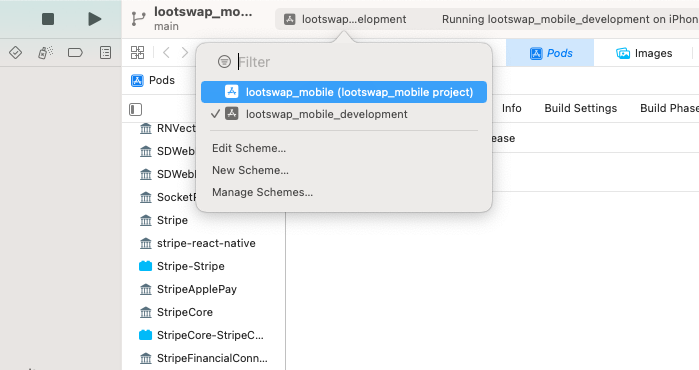
Task: Toggle the targets list sidebar icon
Action: click(x=136, y=110)
